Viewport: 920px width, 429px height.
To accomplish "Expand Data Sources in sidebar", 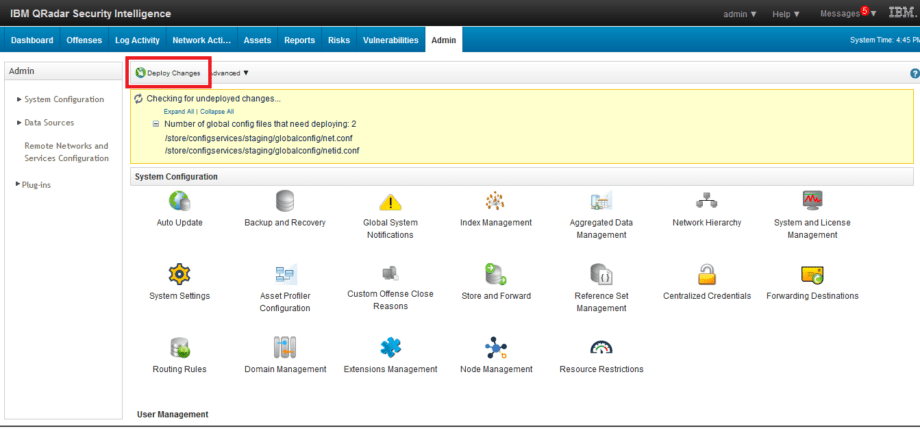I will (x=49, y=122).
